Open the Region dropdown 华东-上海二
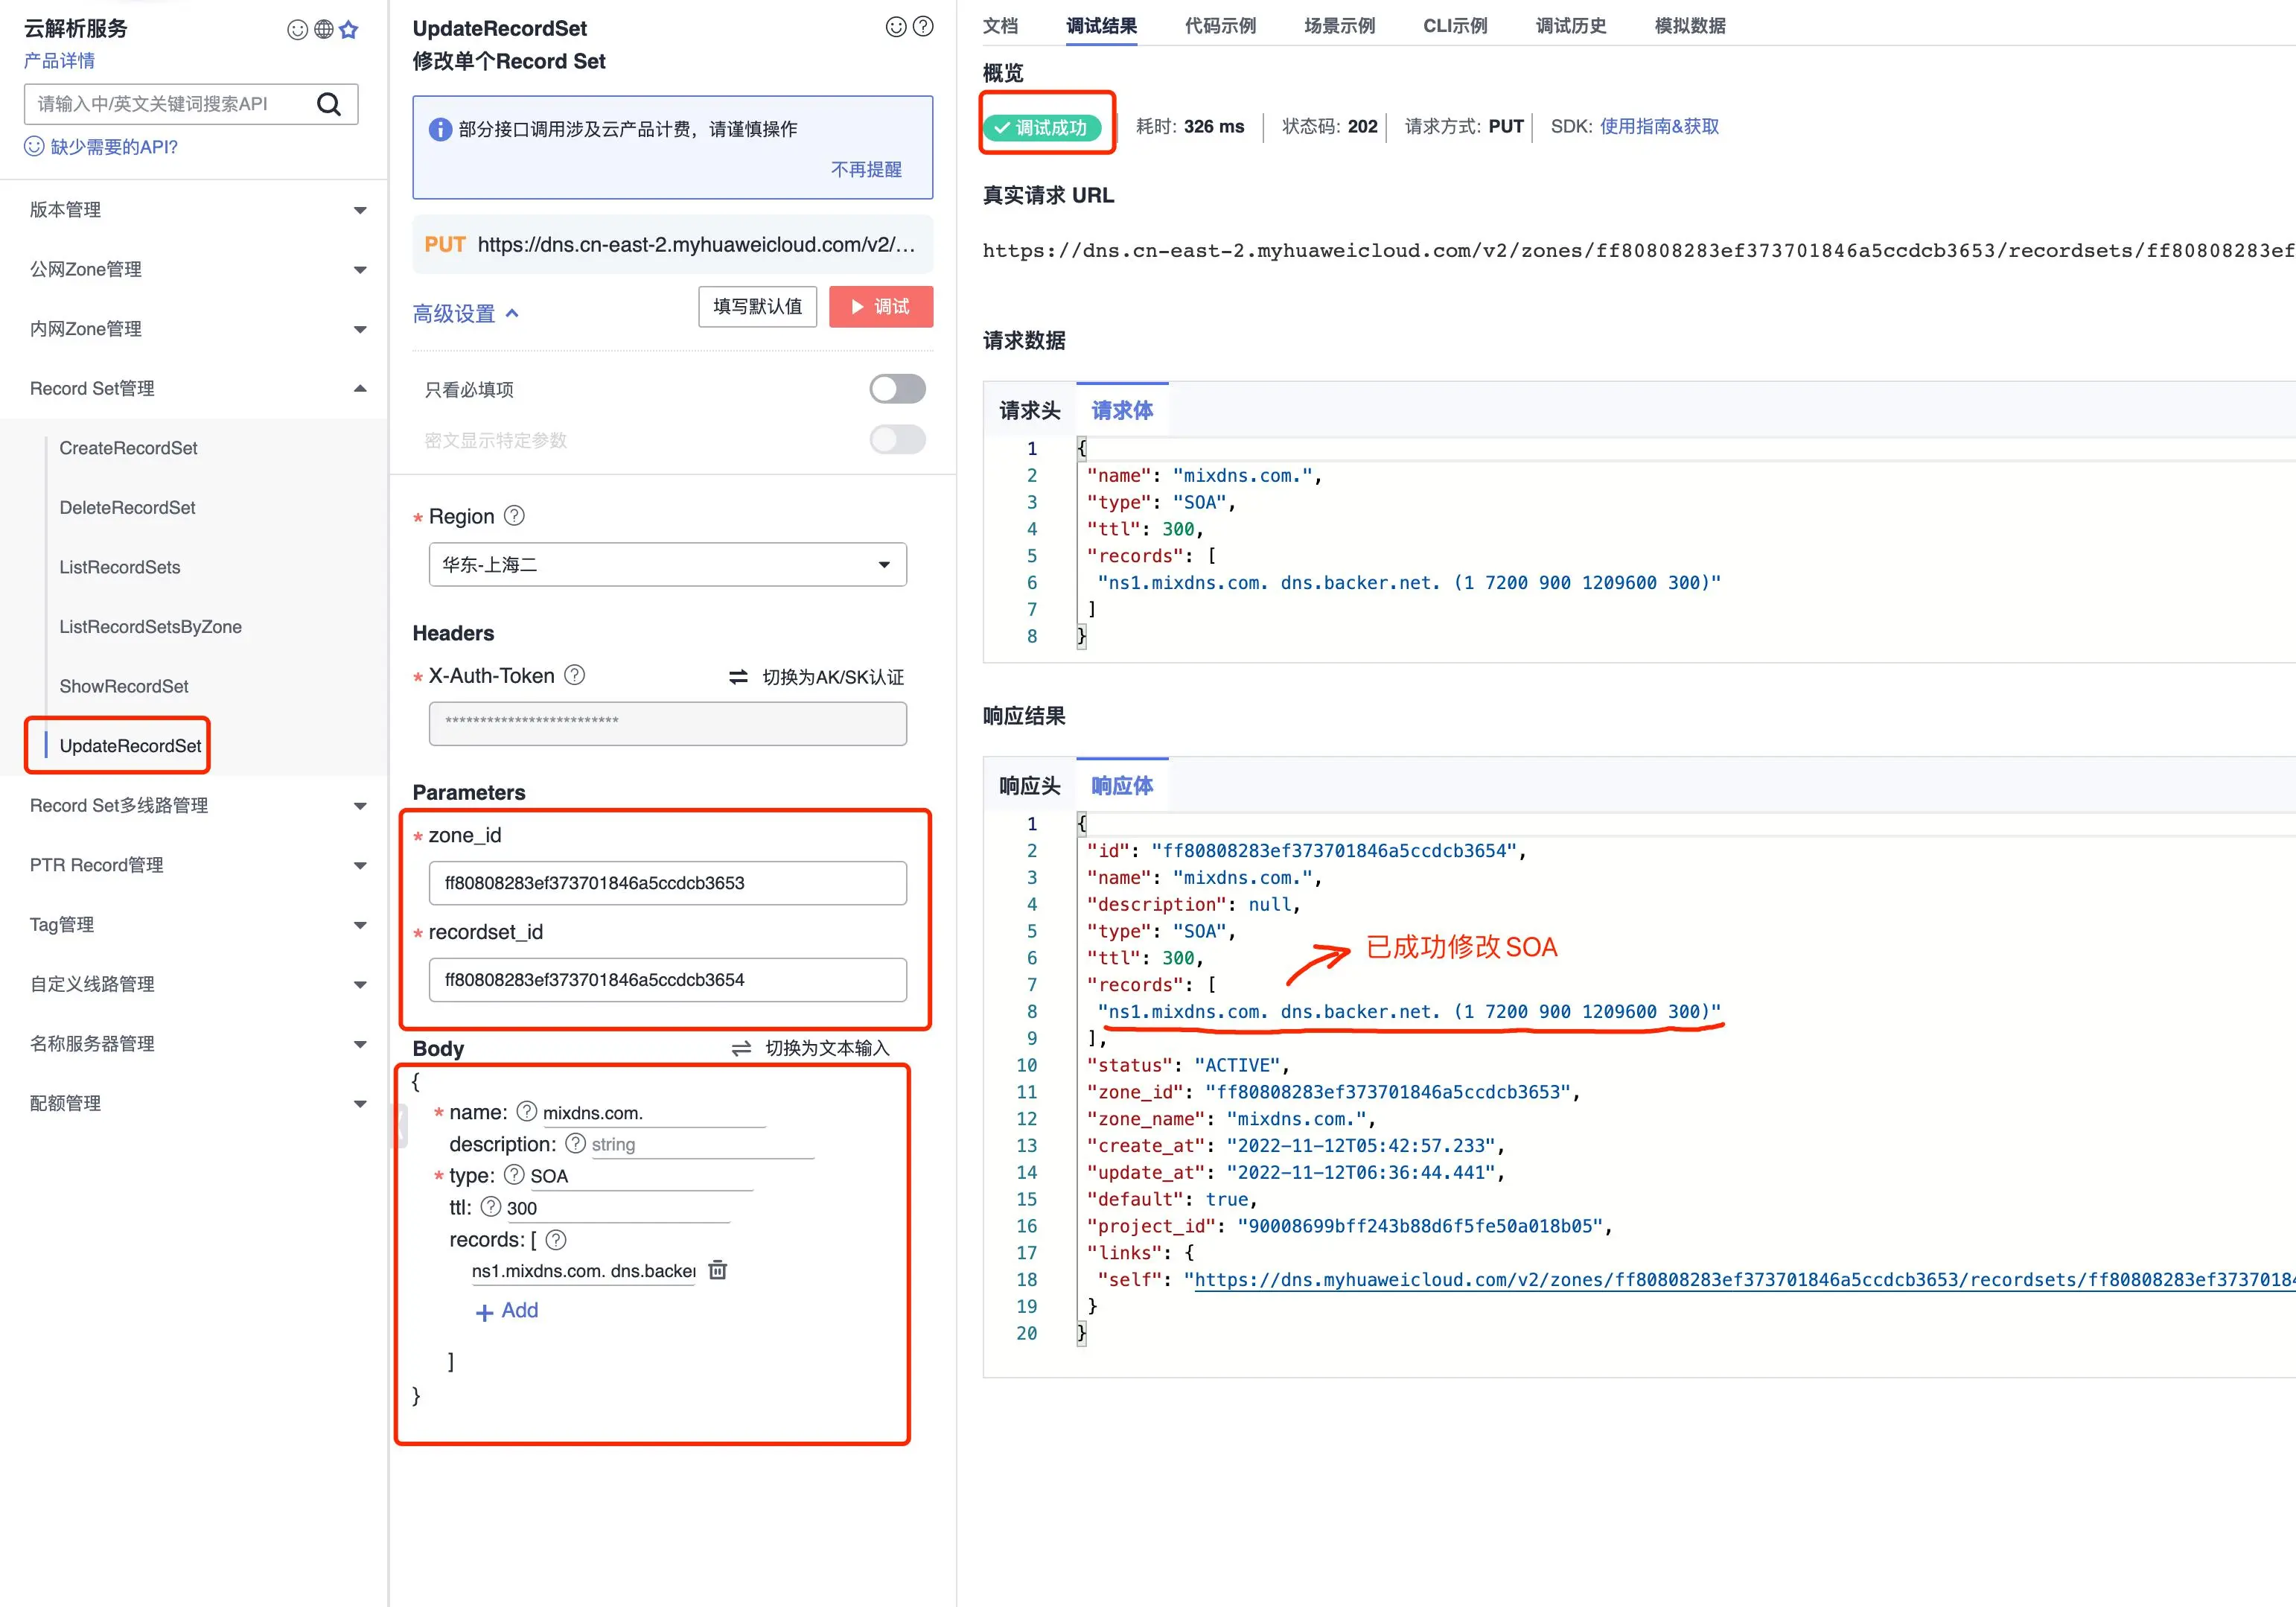The width and height of the screenshot is (2296, 1607). [x=667, y=565]
